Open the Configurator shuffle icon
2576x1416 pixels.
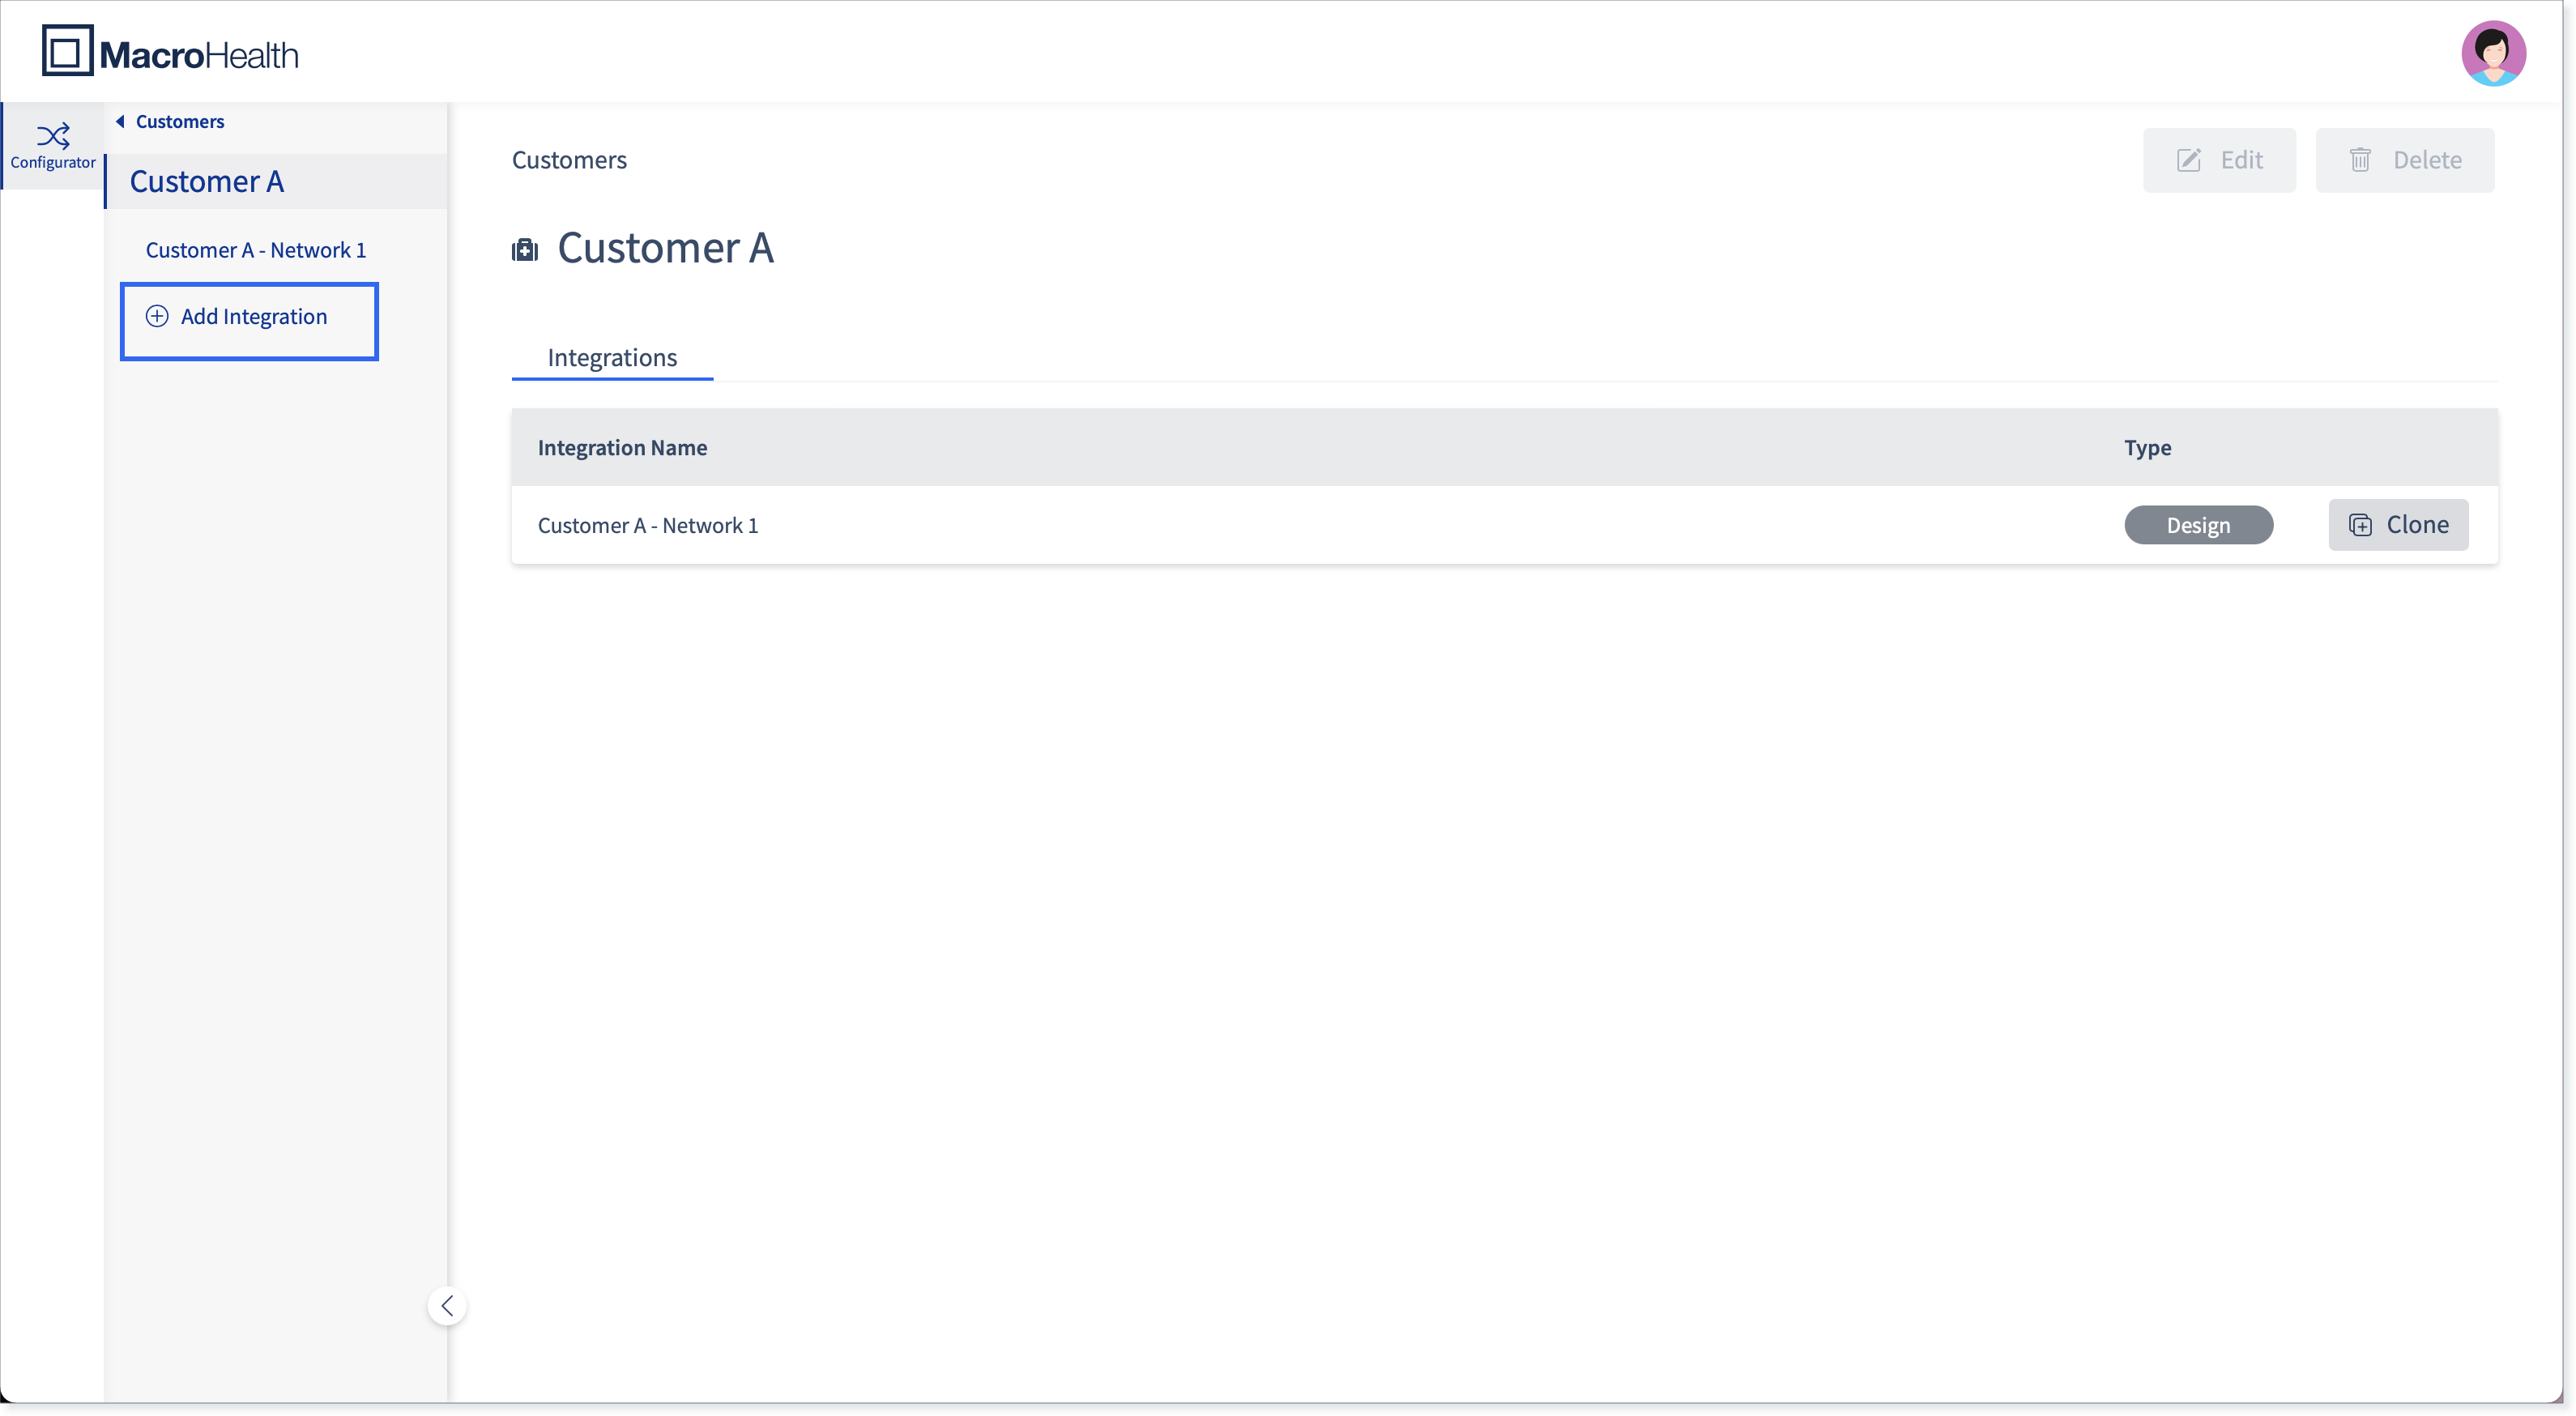coord(53,135)
